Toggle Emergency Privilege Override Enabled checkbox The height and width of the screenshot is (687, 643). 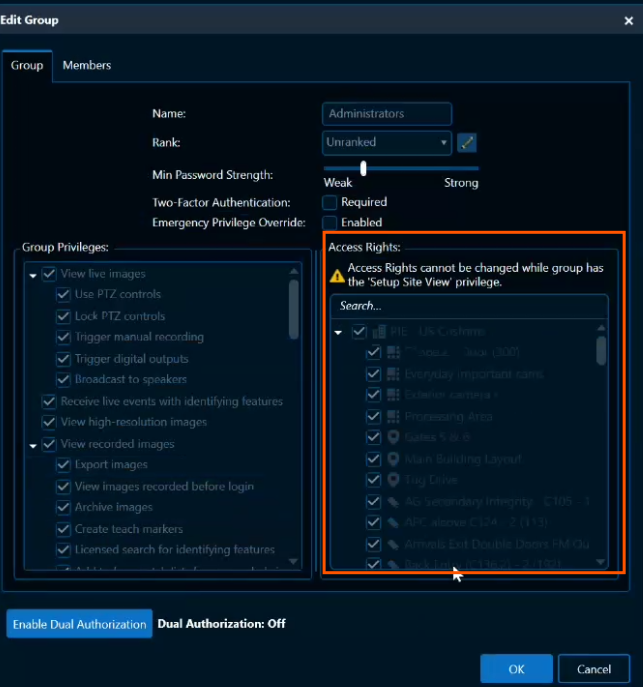pos(329,223)
